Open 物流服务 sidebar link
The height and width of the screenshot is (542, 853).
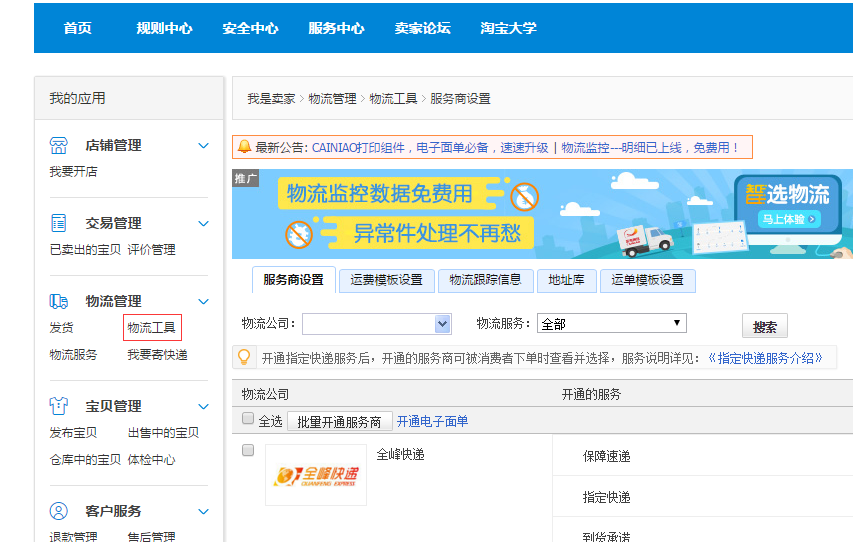[73, 355]
